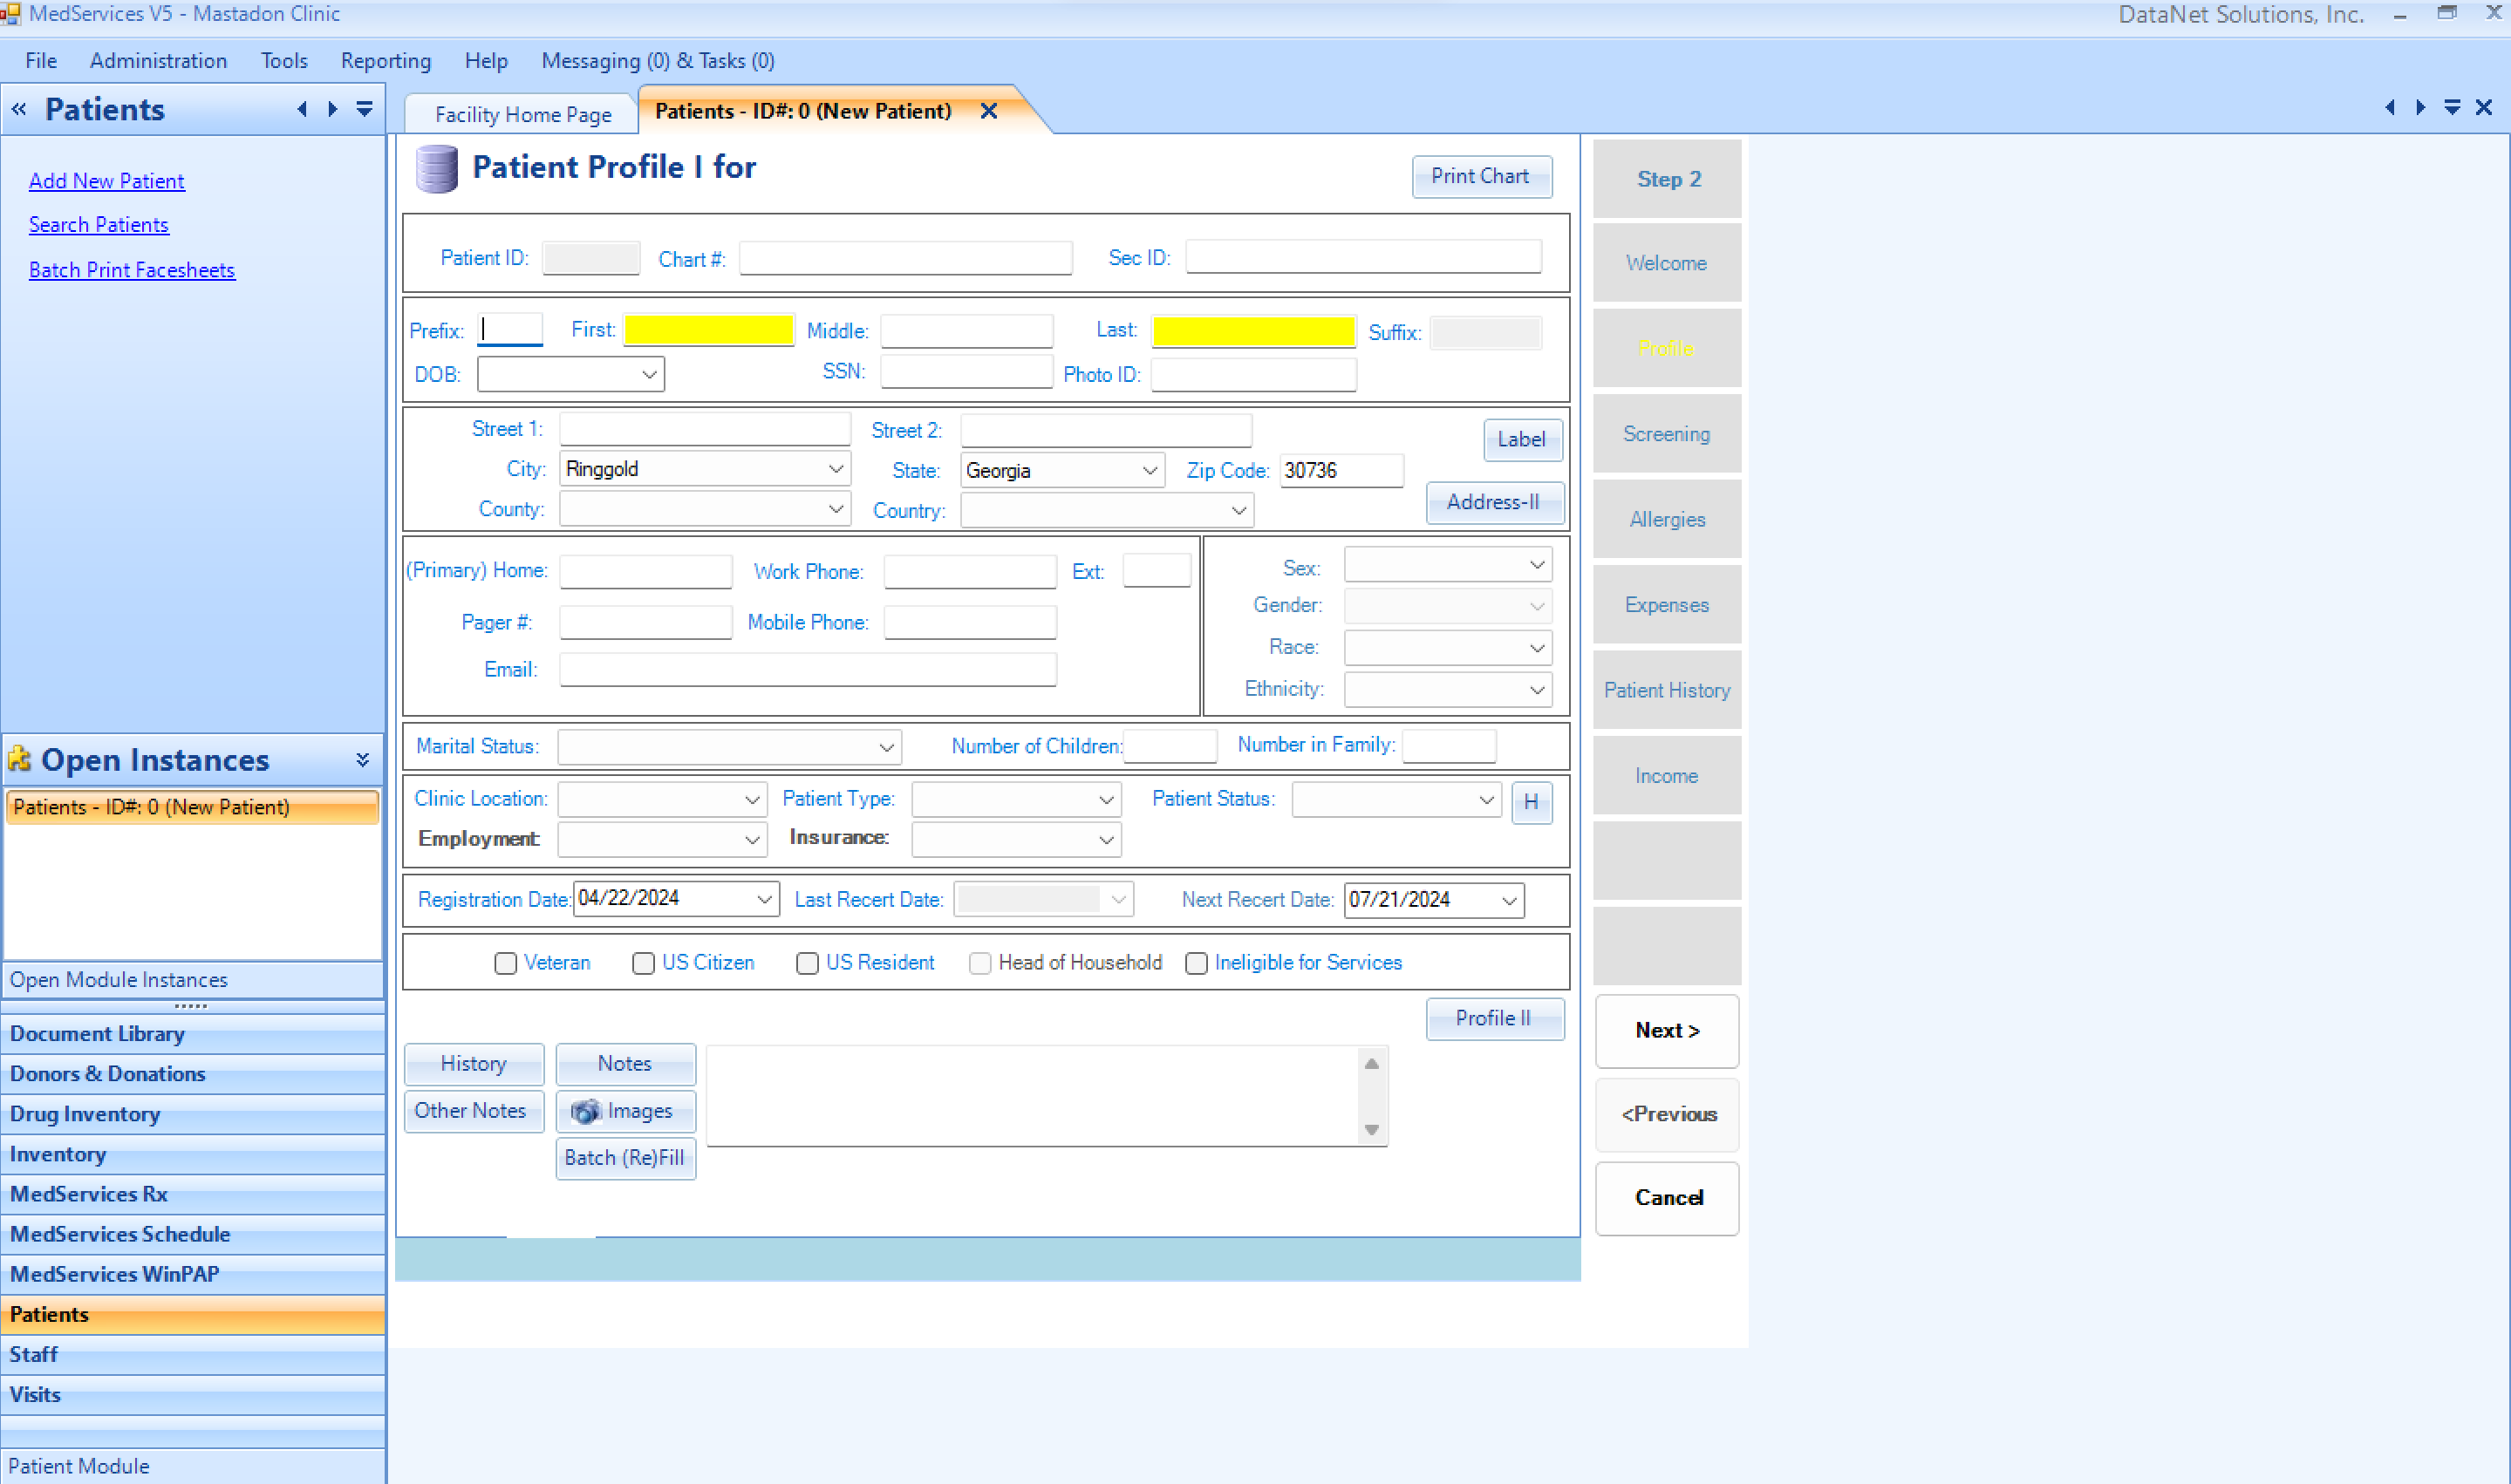Open the Search Patients link
Screen dimensions: 2511x1484
pos(99,225)
